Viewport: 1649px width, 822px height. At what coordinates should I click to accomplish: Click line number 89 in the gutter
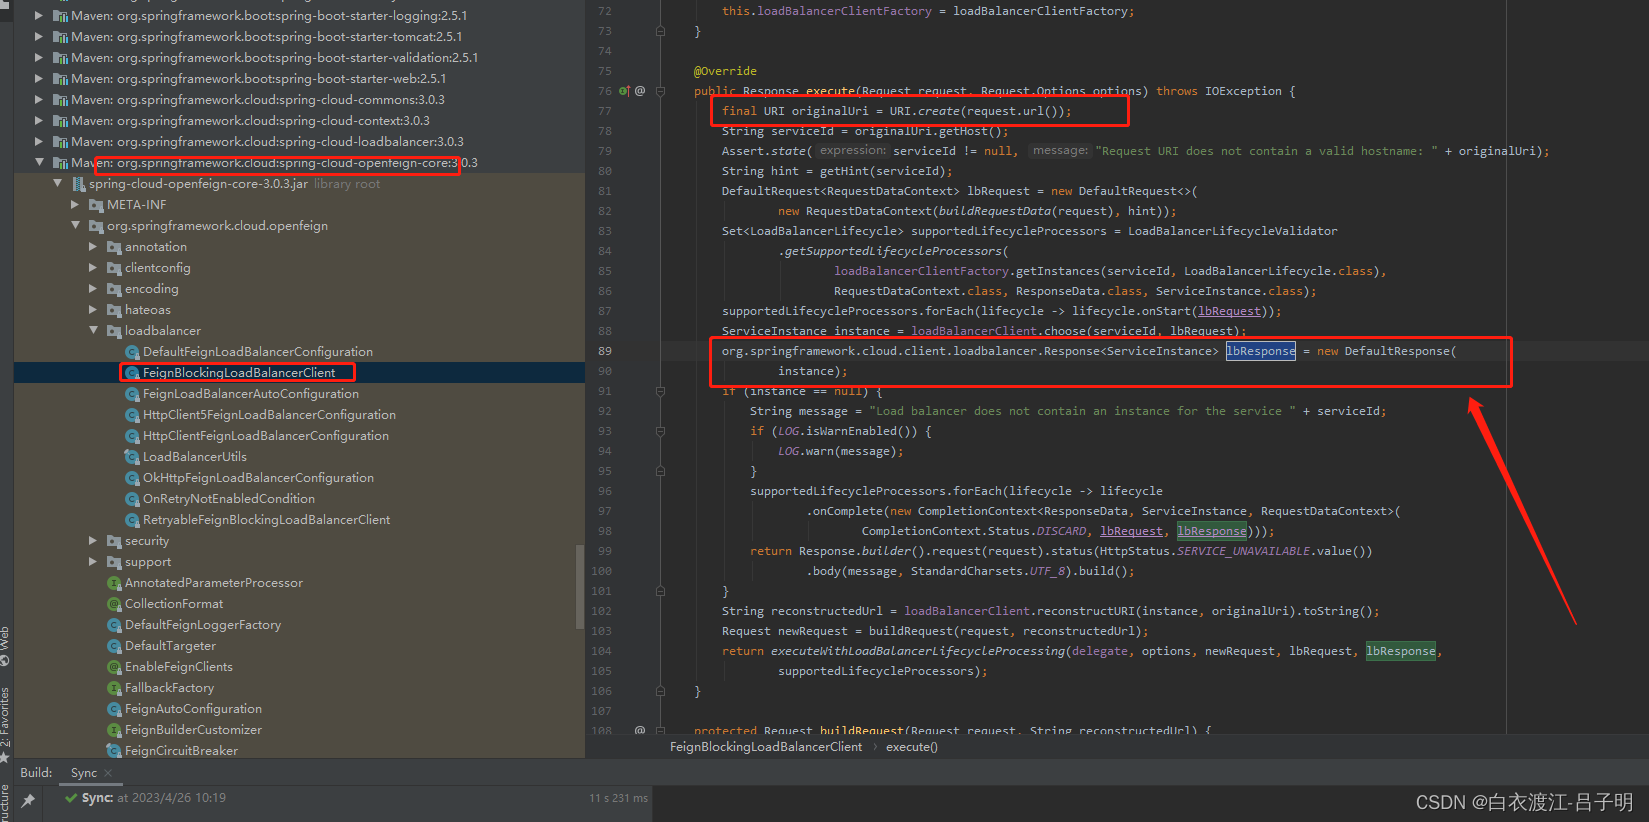(605, 351)
